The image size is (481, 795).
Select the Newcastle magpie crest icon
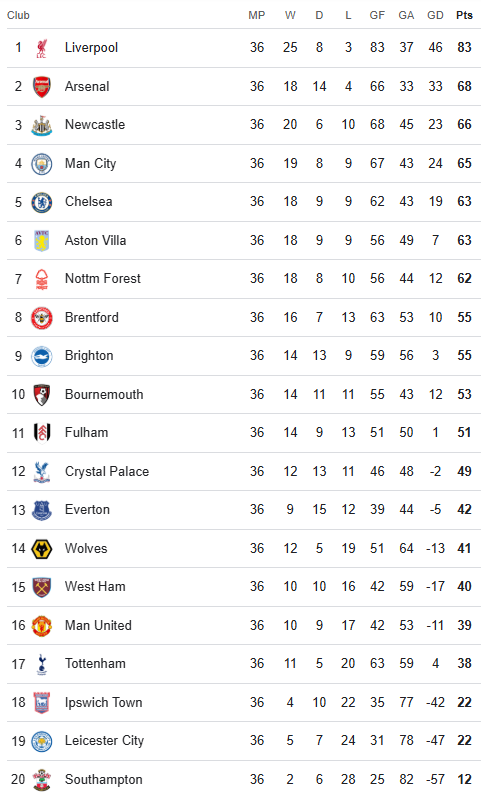pyautogui.click(x=42, y=125)
